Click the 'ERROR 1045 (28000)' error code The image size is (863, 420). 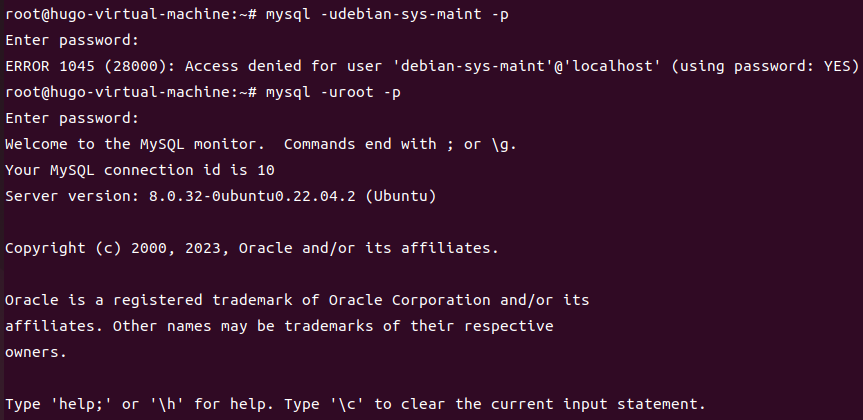(90, 66)
